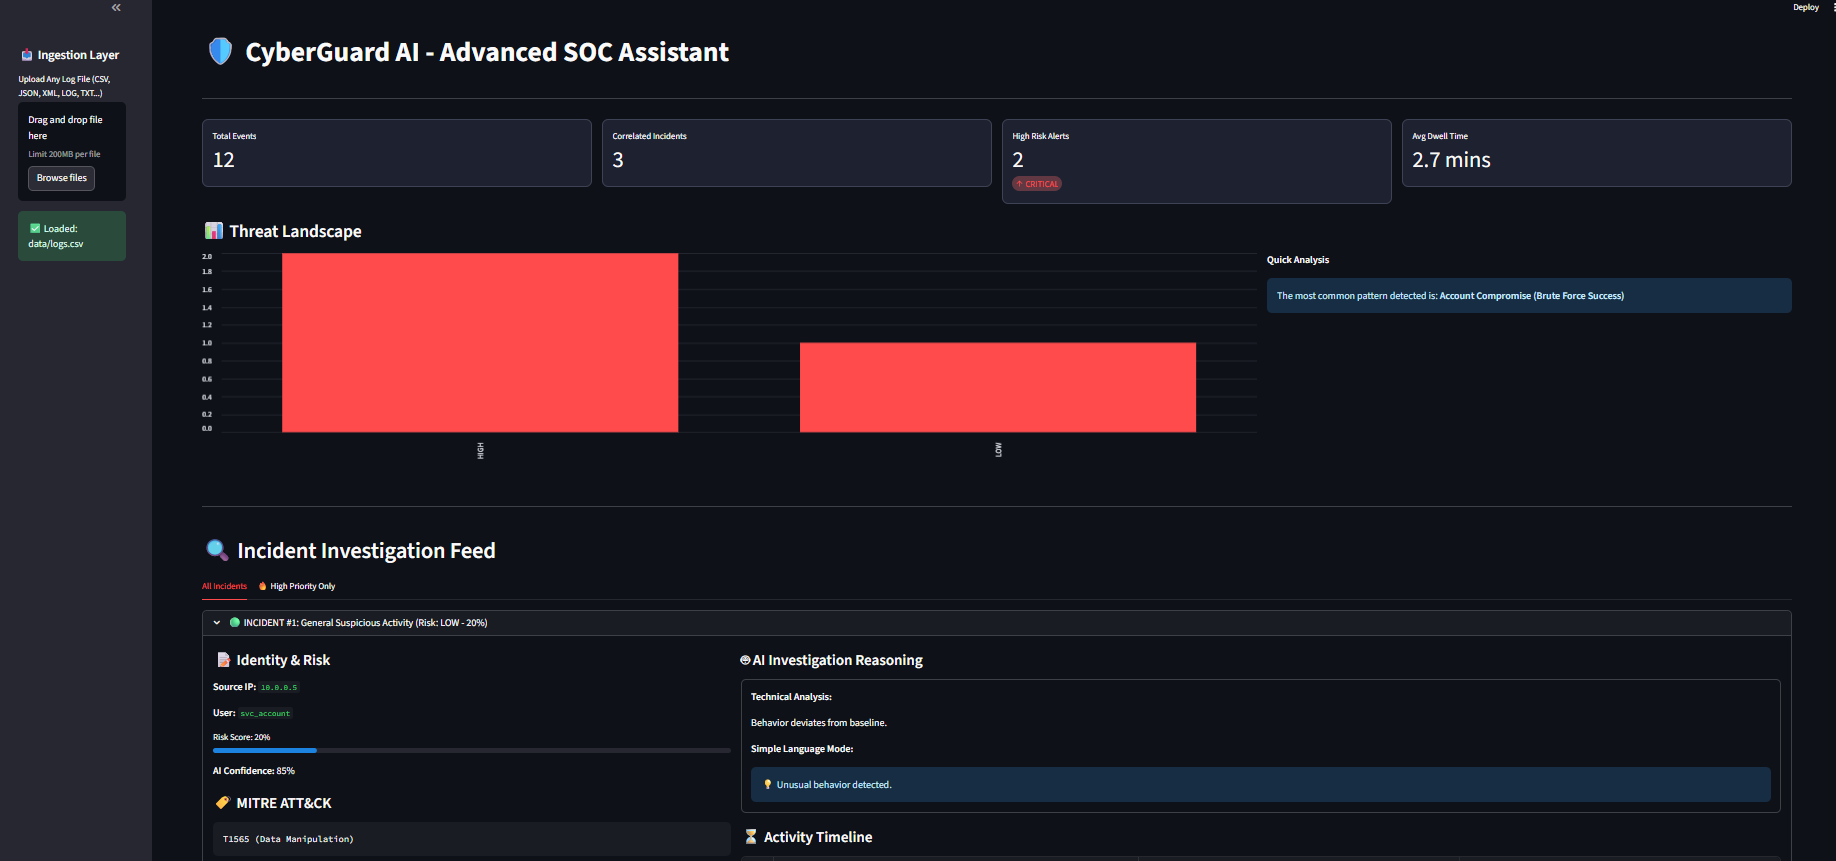
Task: Click the AI Confidence: 85% text
Action: [254, 771]
